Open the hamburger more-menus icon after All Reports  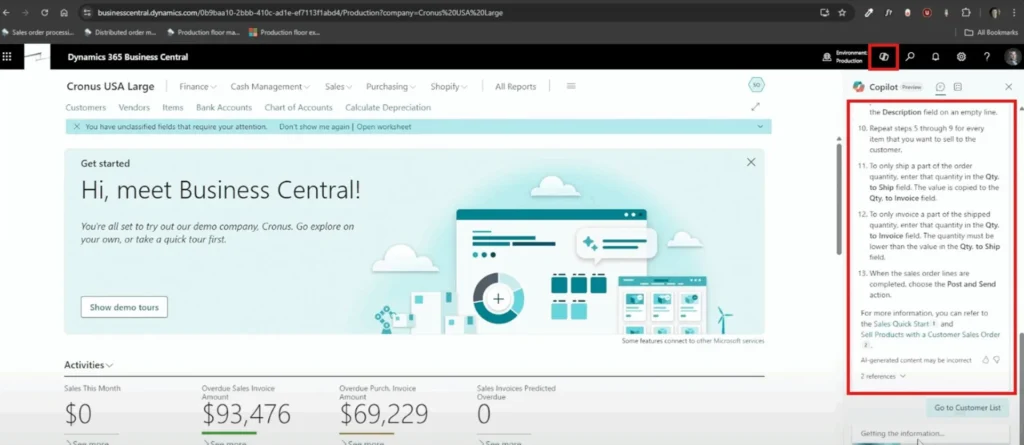pos(571,86)
